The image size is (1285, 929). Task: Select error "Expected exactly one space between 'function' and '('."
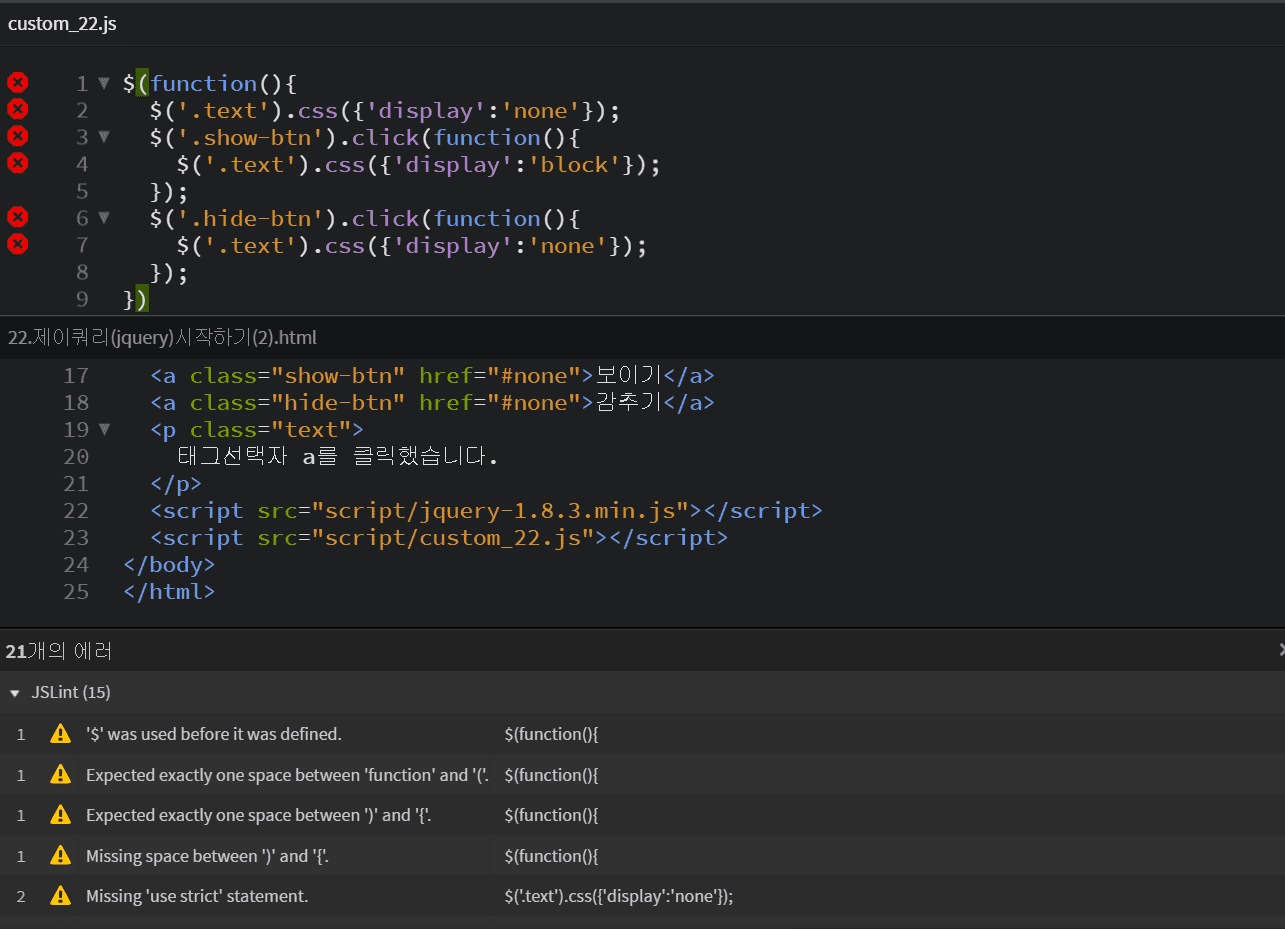pyautogui.click(x=287, y=775)
